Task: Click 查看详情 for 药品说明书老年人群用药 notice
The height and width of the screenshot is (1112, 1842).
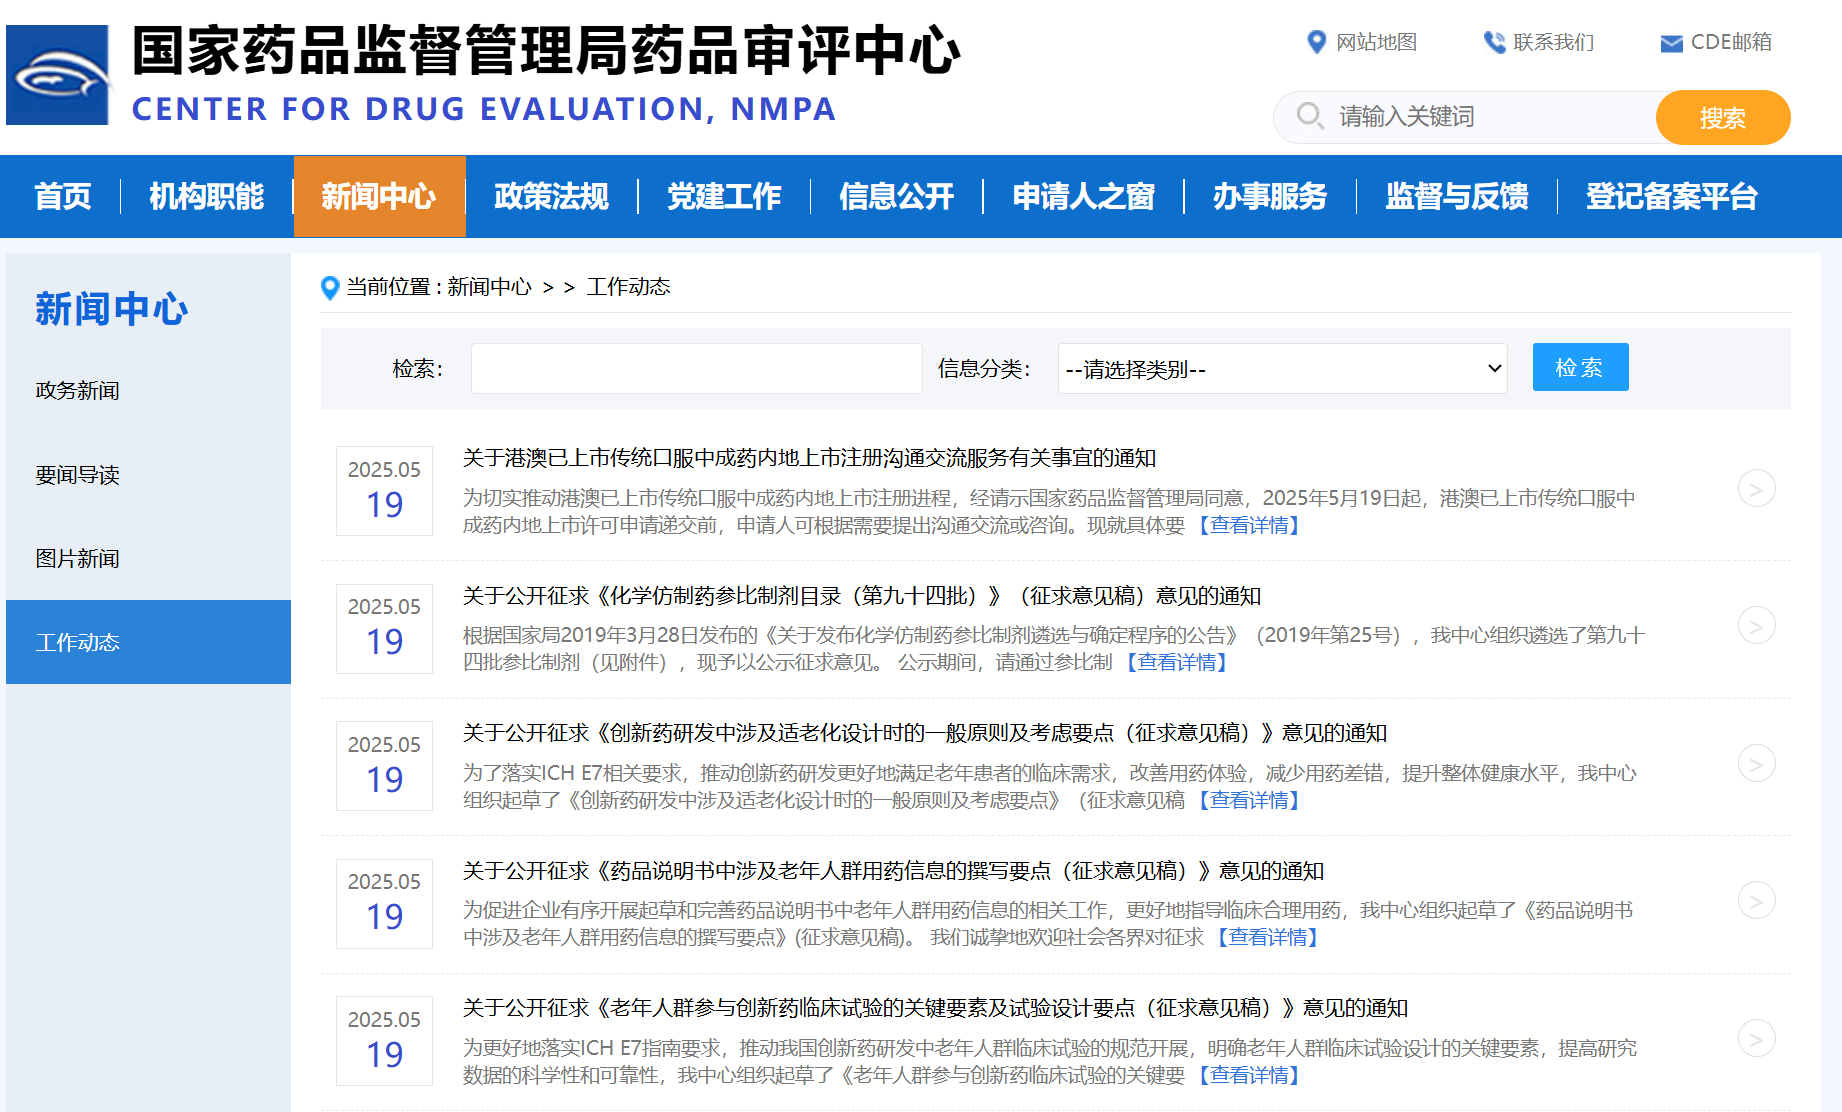Action: [1268, 937]
